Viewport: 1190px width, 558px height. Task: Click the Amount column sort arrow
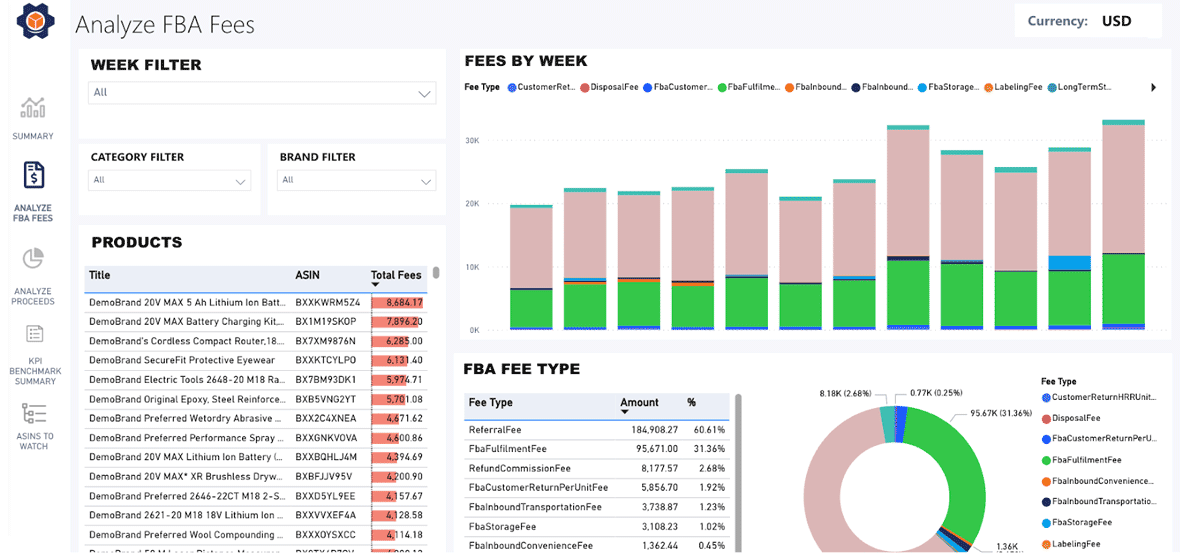[625, 412]
